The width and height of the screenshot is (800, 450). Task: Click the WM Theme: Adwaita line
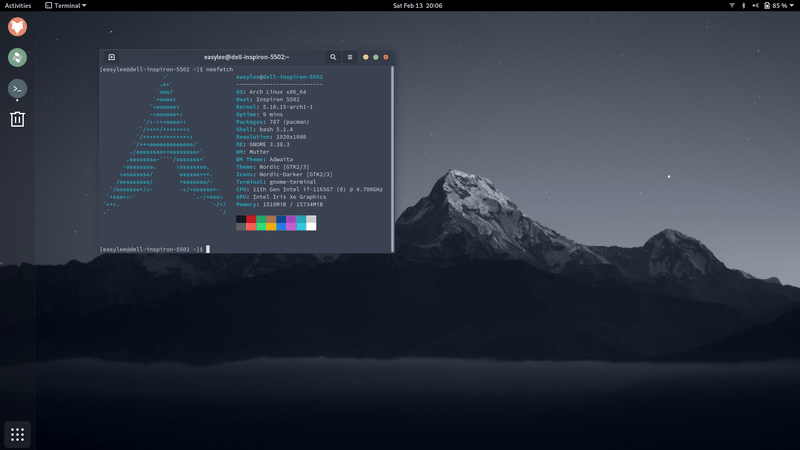tap(264, 159)
